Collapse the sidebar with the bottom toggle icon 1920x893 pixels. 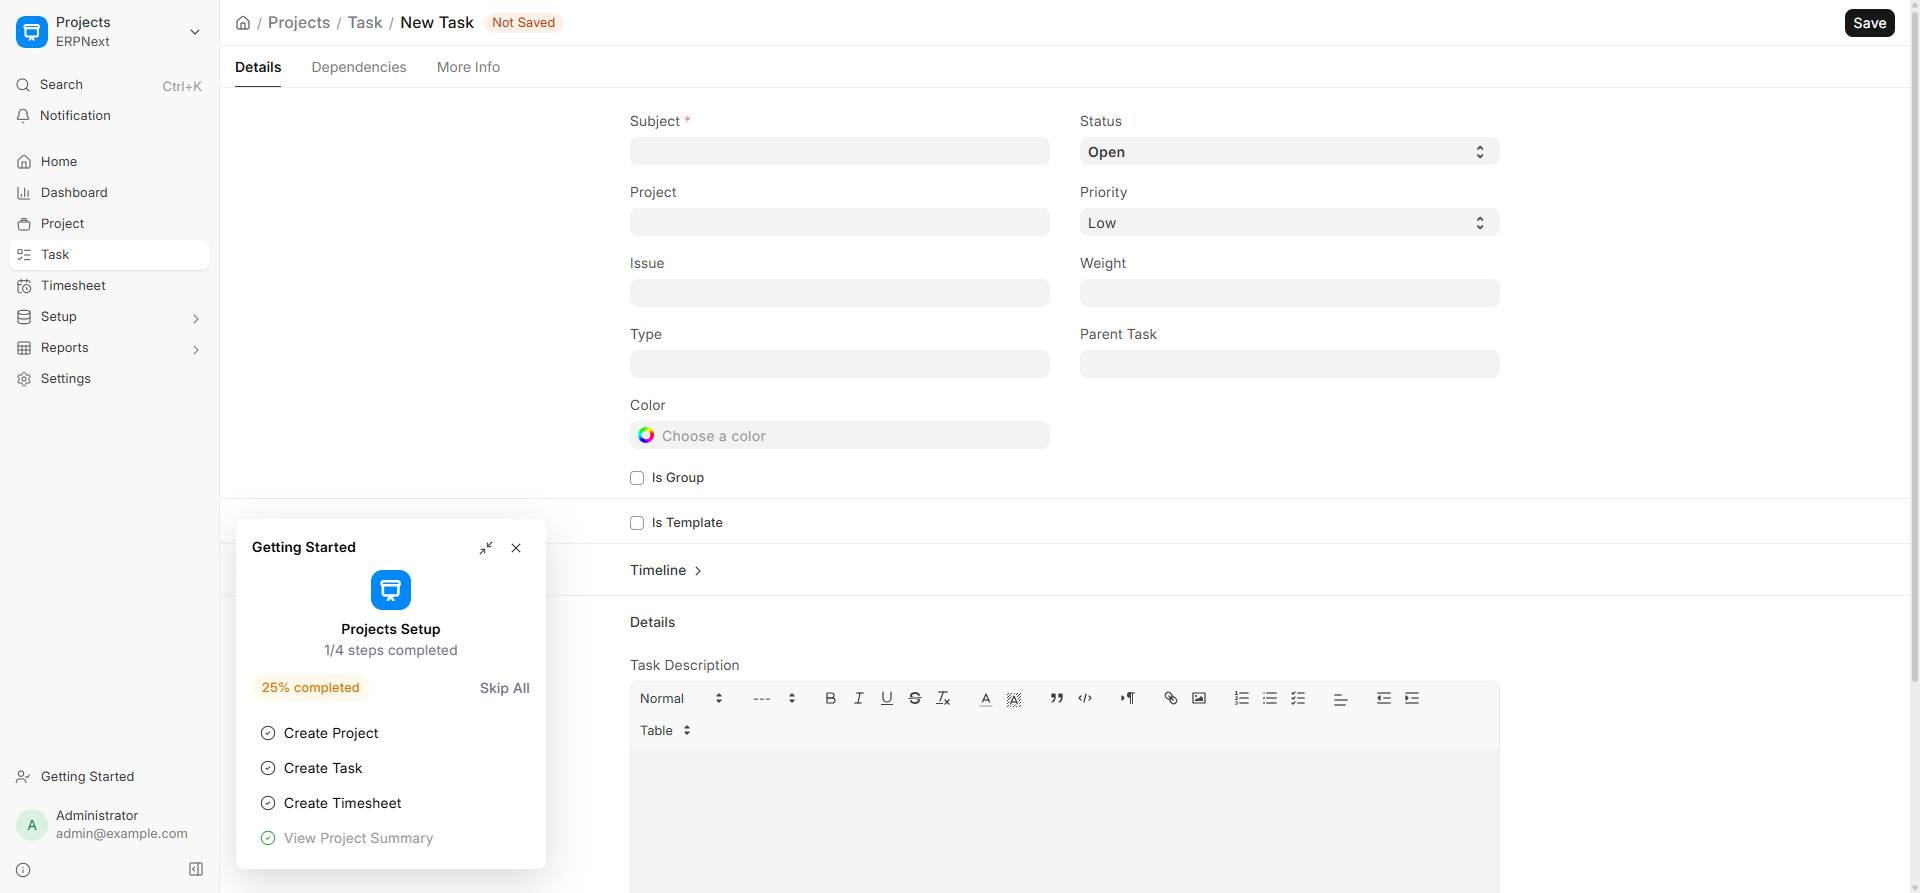coord(196,869)
